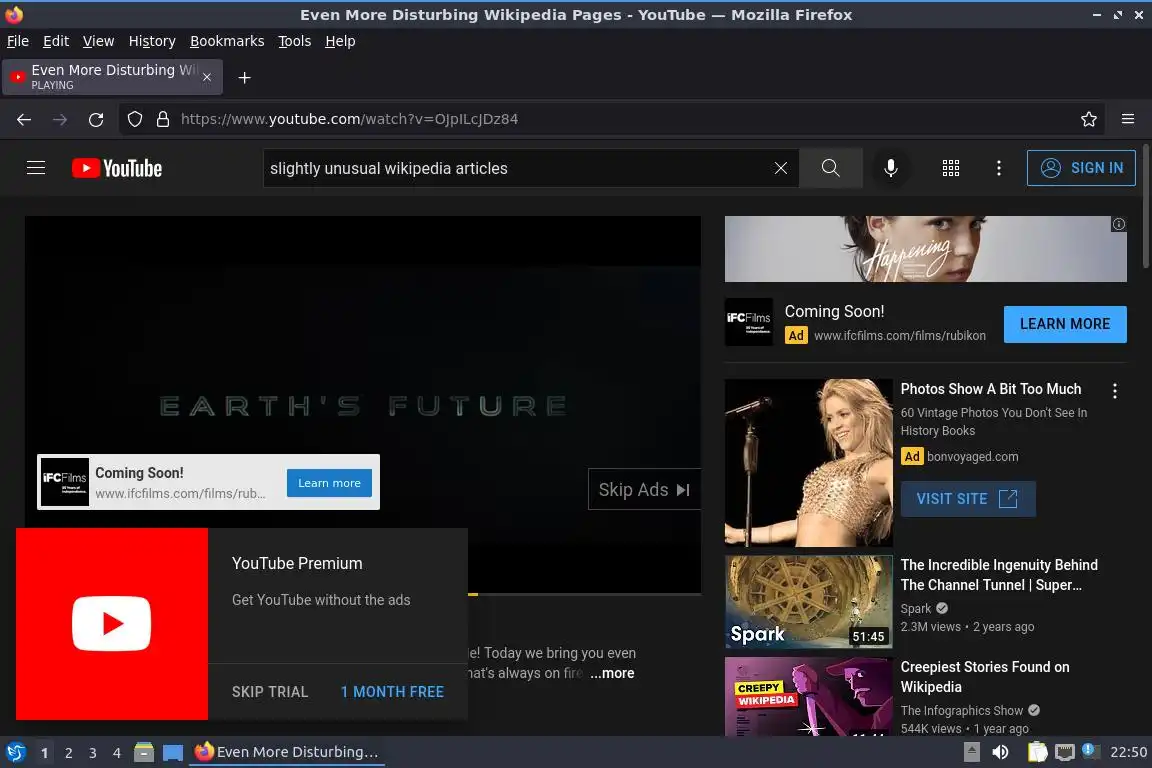Open the Edit menu

point(56,41)
